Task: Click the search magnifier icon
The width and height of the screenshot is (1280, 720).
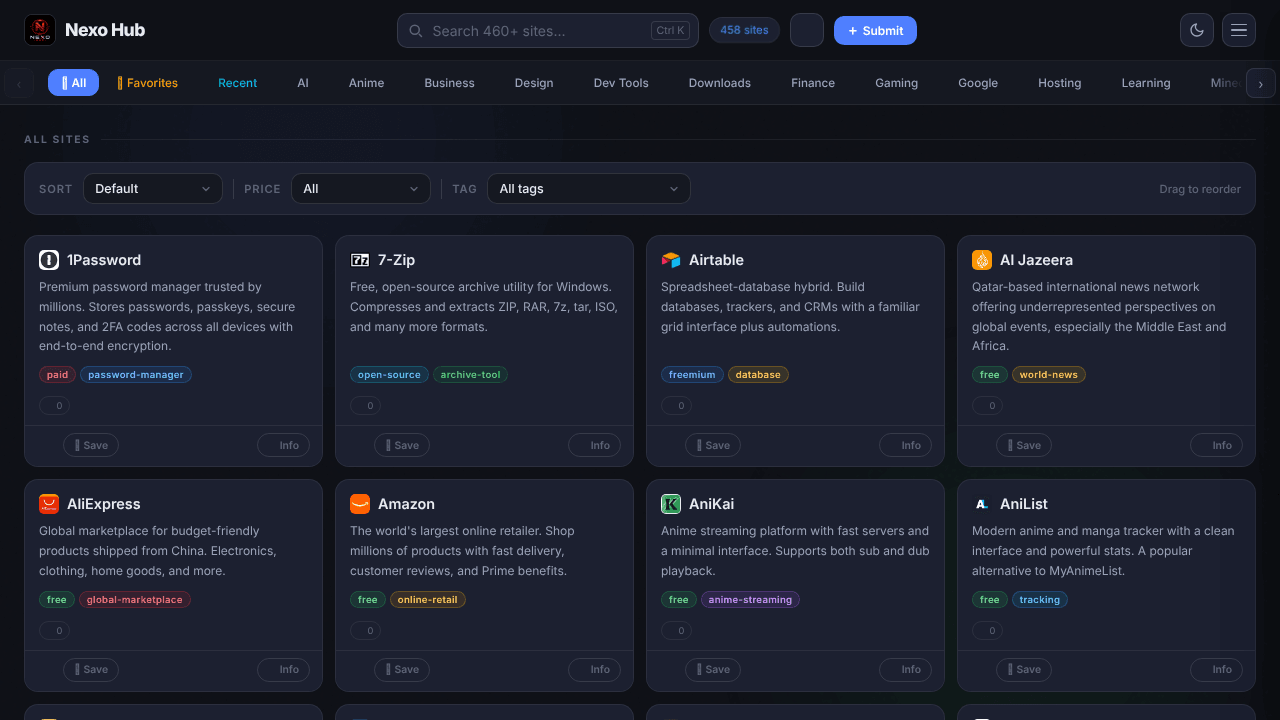Action: tap(416, 31)
